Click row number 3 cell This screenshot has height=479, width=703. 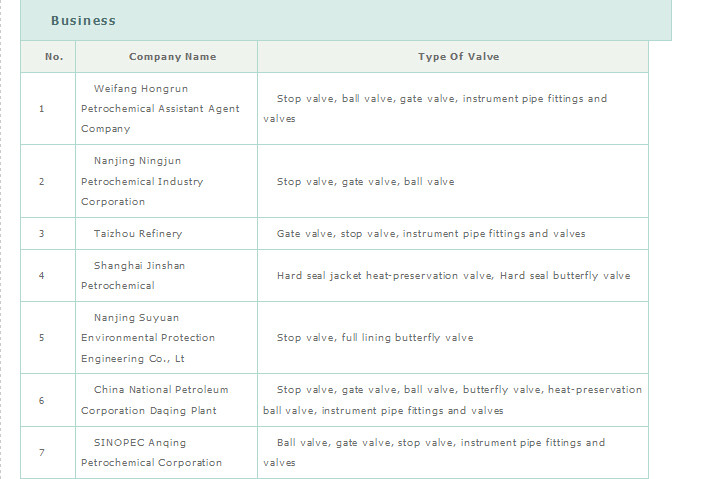point(42,233)
